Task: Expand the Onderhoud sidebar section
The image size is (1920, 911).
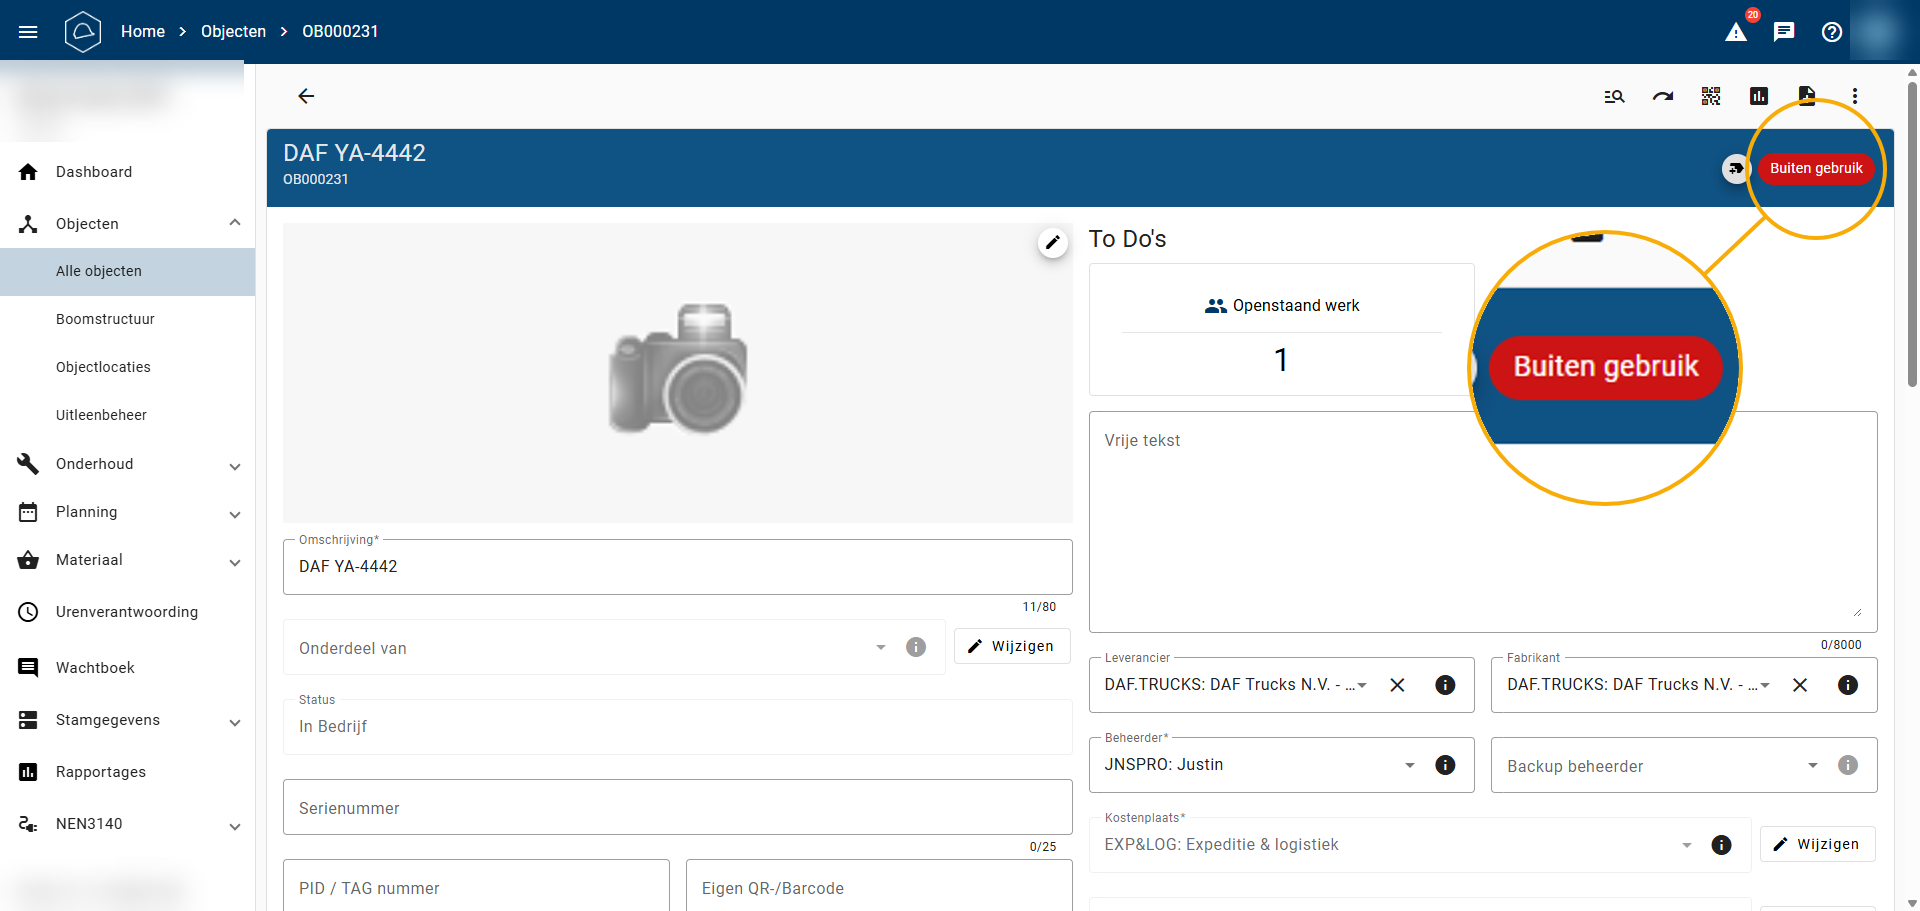Action: (234, 465)
